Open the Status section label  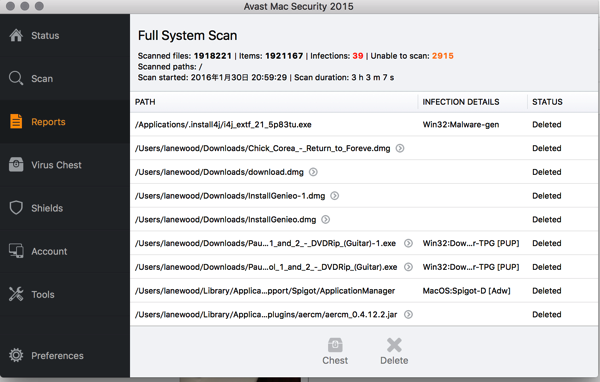(x=45, y=36)
